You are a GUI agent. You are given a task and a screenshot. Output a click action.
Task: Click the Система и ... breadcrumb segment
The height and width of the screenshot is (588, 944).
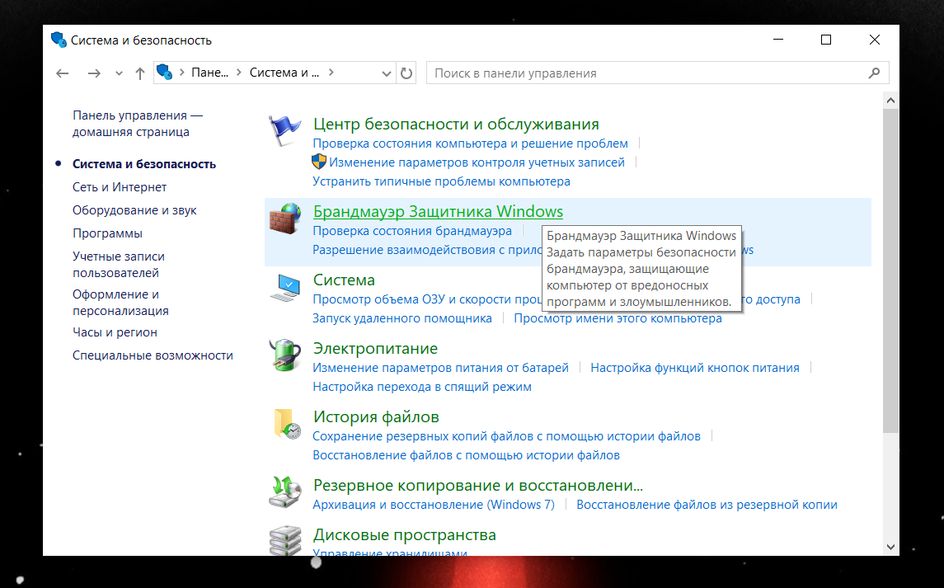284,72
